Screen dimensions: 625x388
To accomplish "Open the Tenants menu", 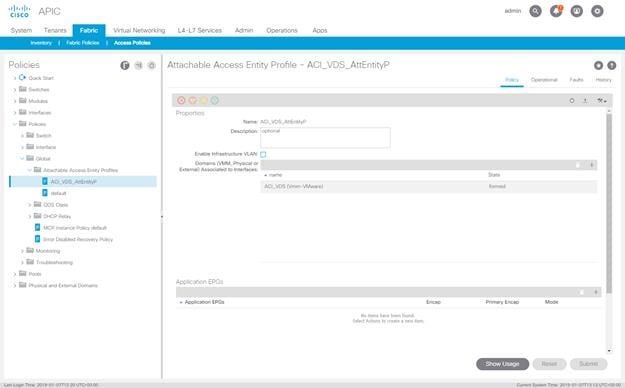I will tap(55, 30).
